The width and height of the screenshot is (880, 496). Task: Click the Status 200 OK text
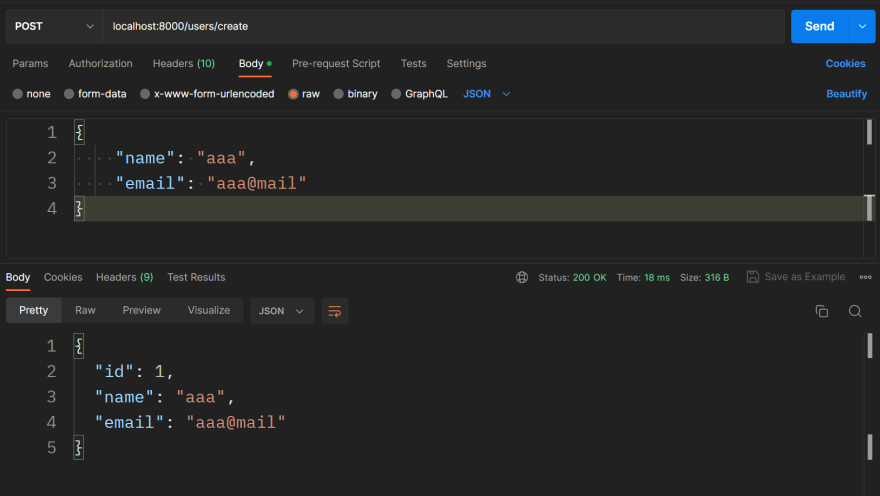pyautogui.click(x=572, y=277)
